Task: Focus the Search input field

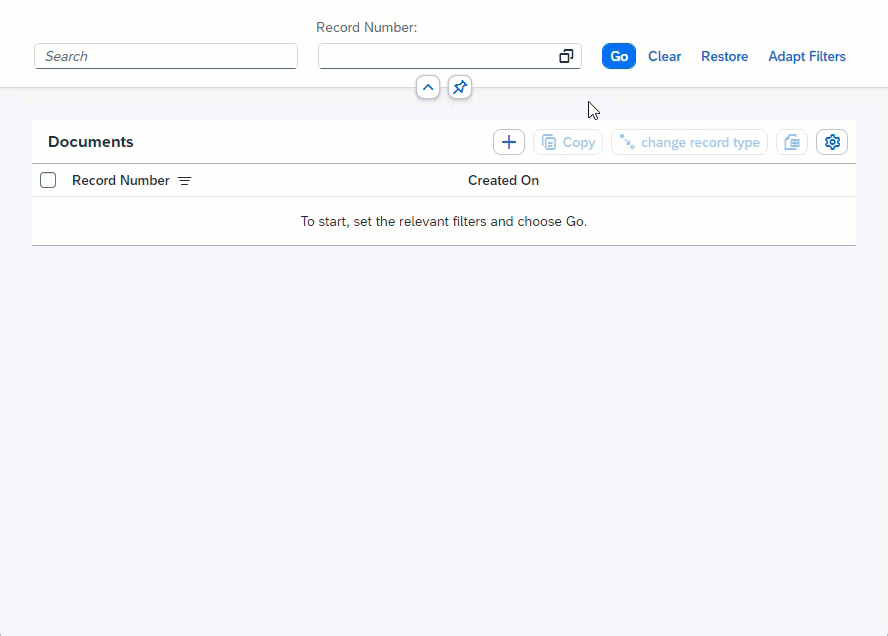Action: (165, 57)
